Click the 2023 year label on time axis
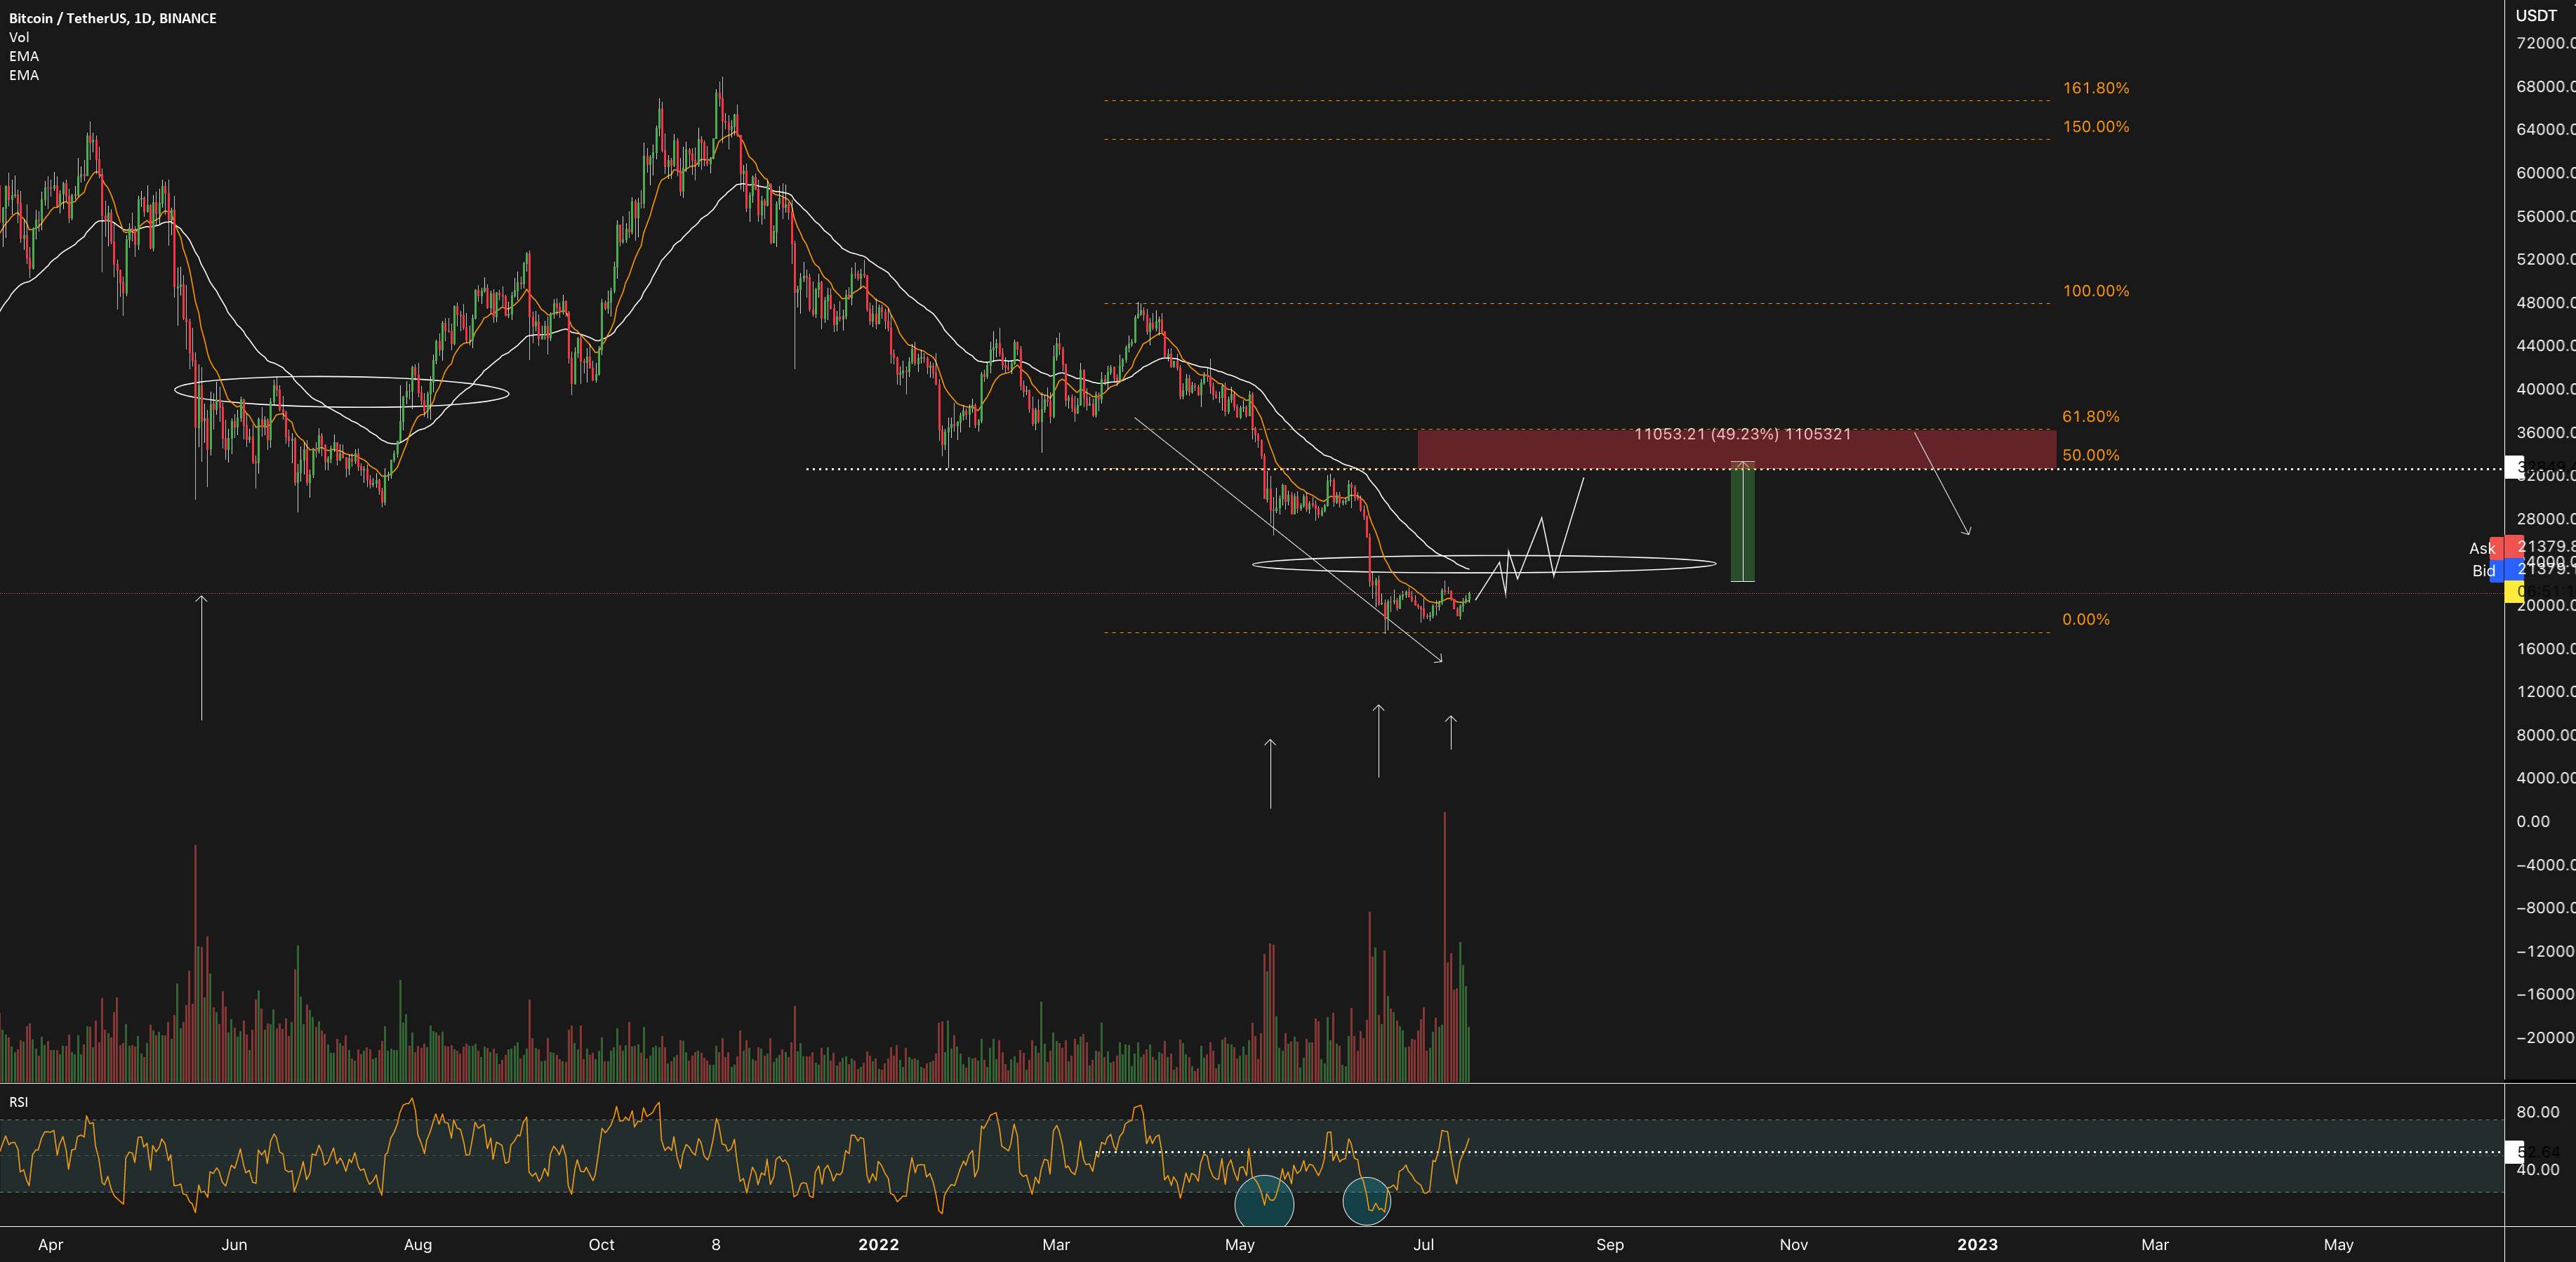This screenshot has width=2576, height=1262. [x=1977, y=1245]
